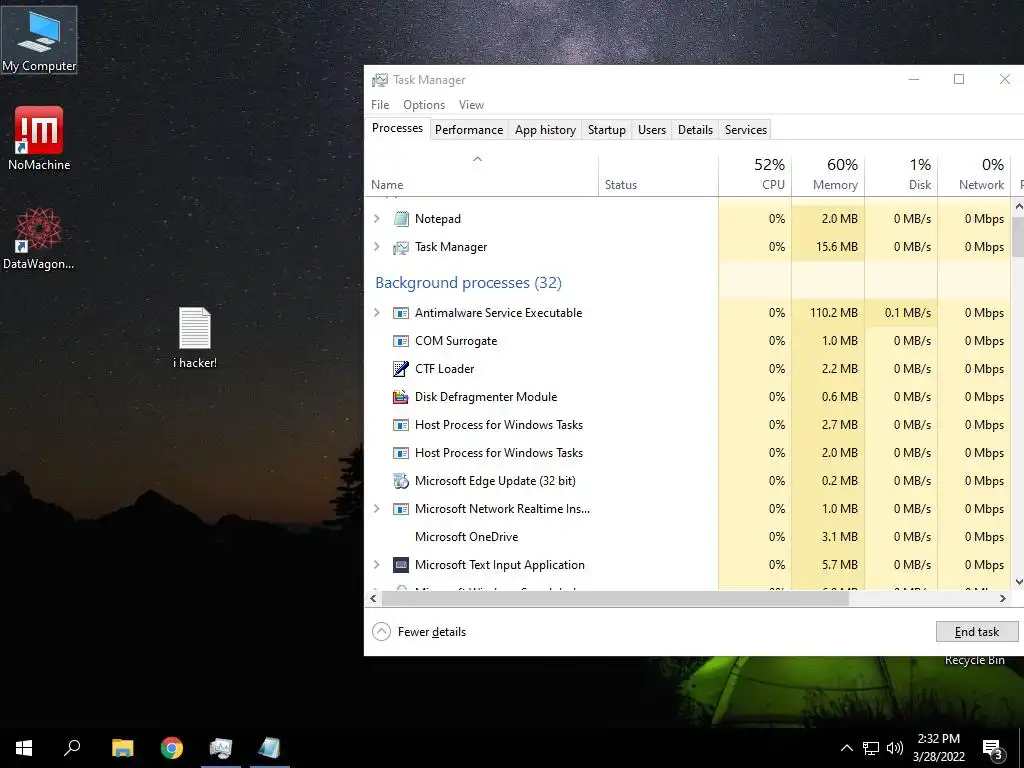
Task: Click the COM Surrogate process icon
Action: (401, 341)
